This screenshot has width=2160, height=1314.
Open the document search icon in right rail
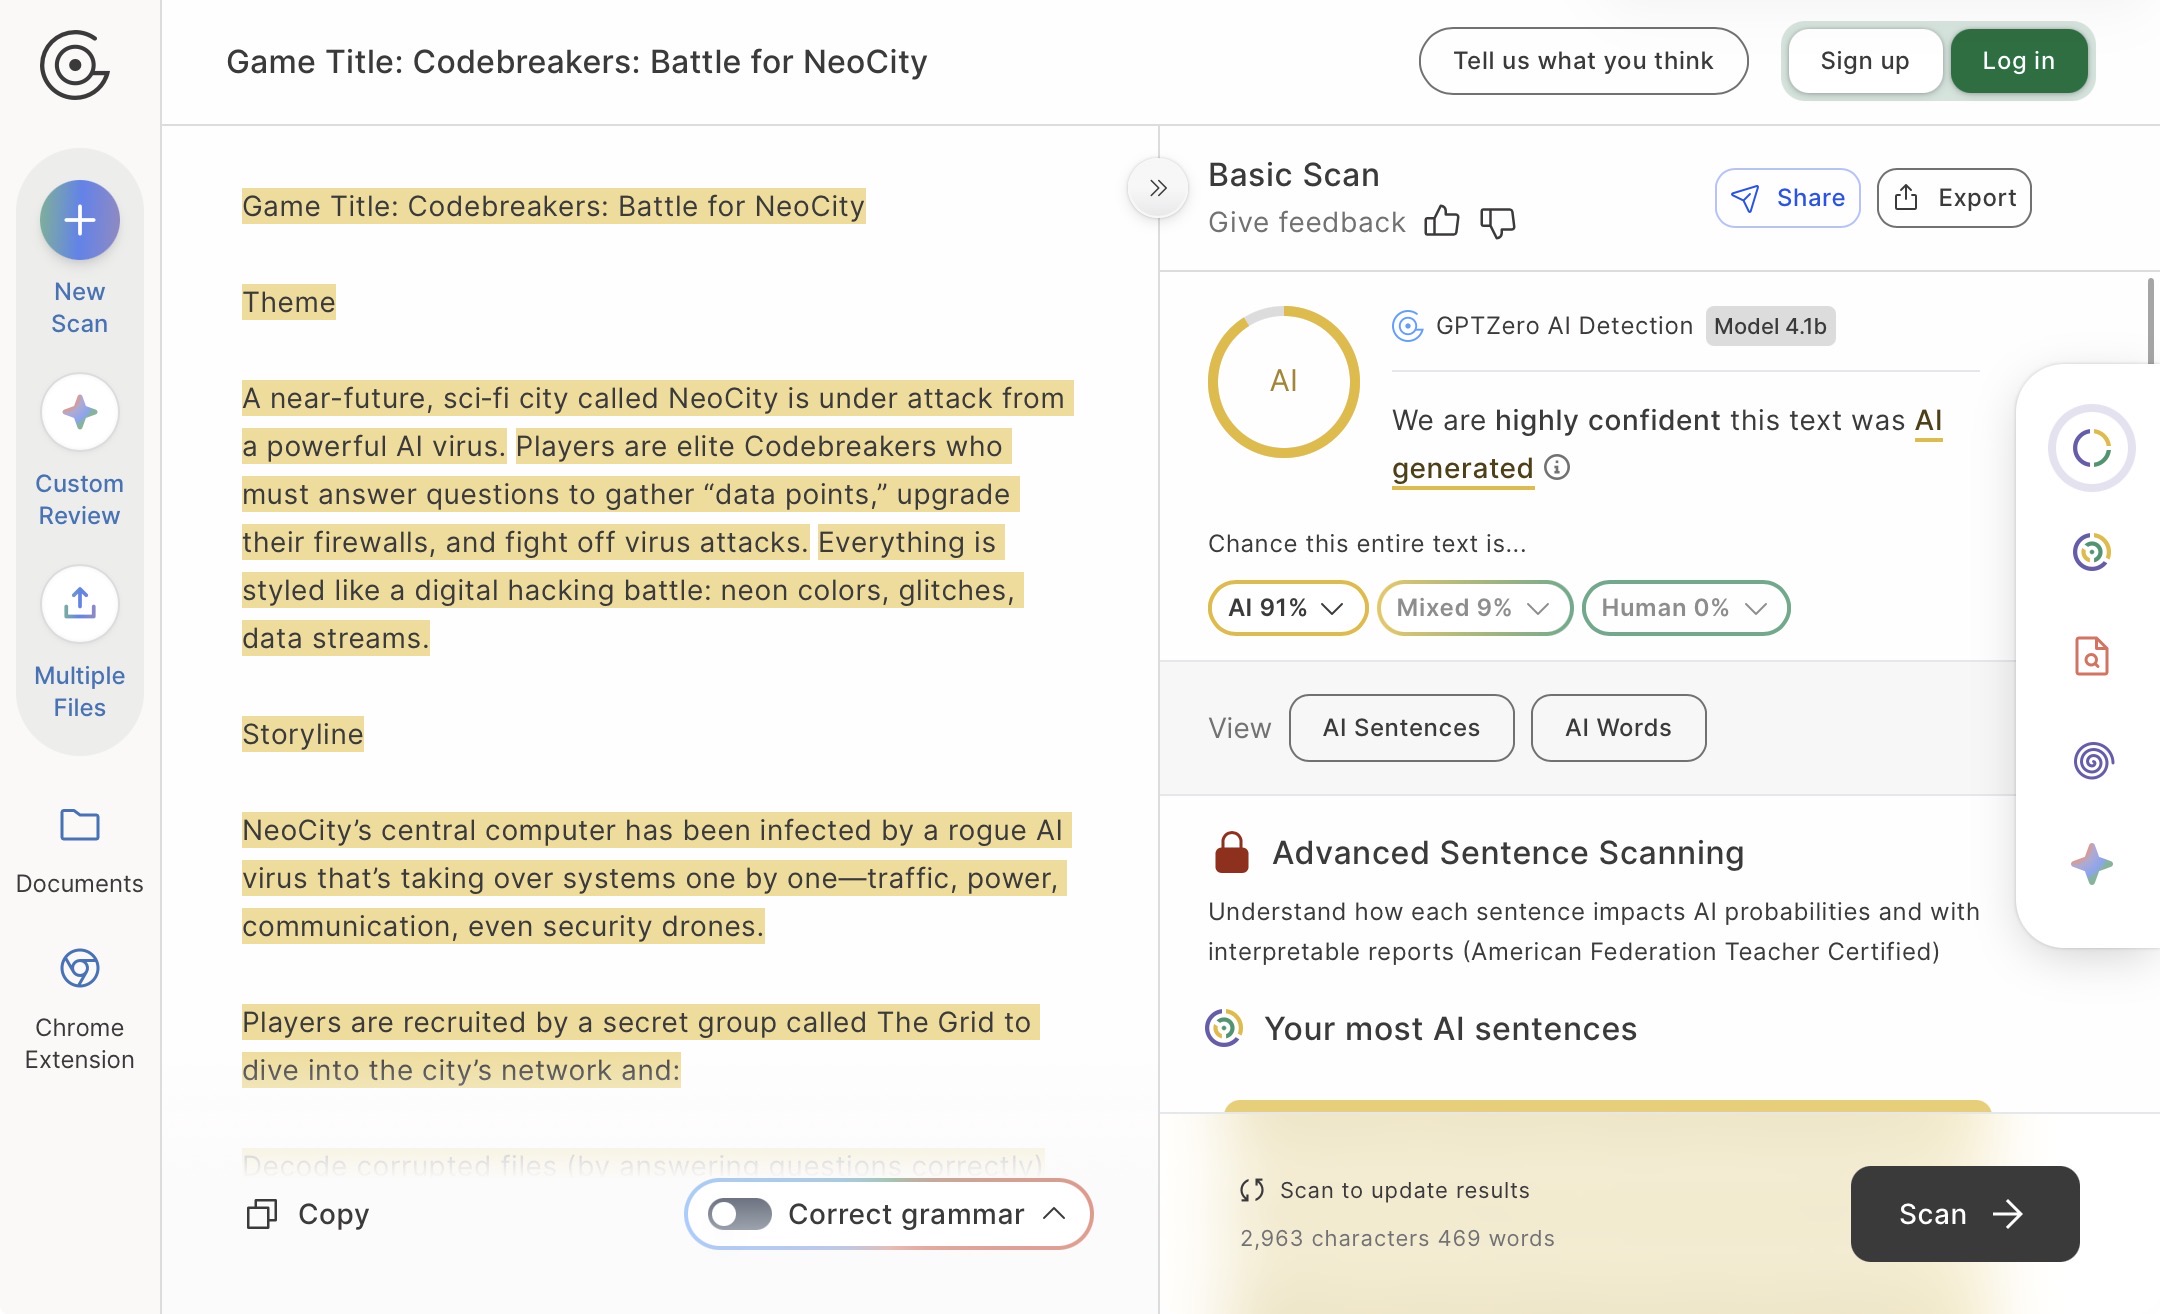coord(2092,656)
